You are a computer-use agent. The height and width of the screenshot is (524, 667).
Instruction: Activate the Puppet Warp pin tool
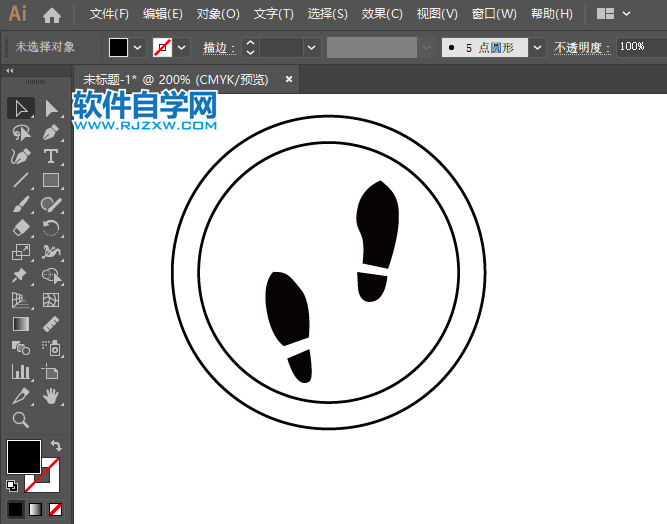pyautogui.click(x=20, y=276)
